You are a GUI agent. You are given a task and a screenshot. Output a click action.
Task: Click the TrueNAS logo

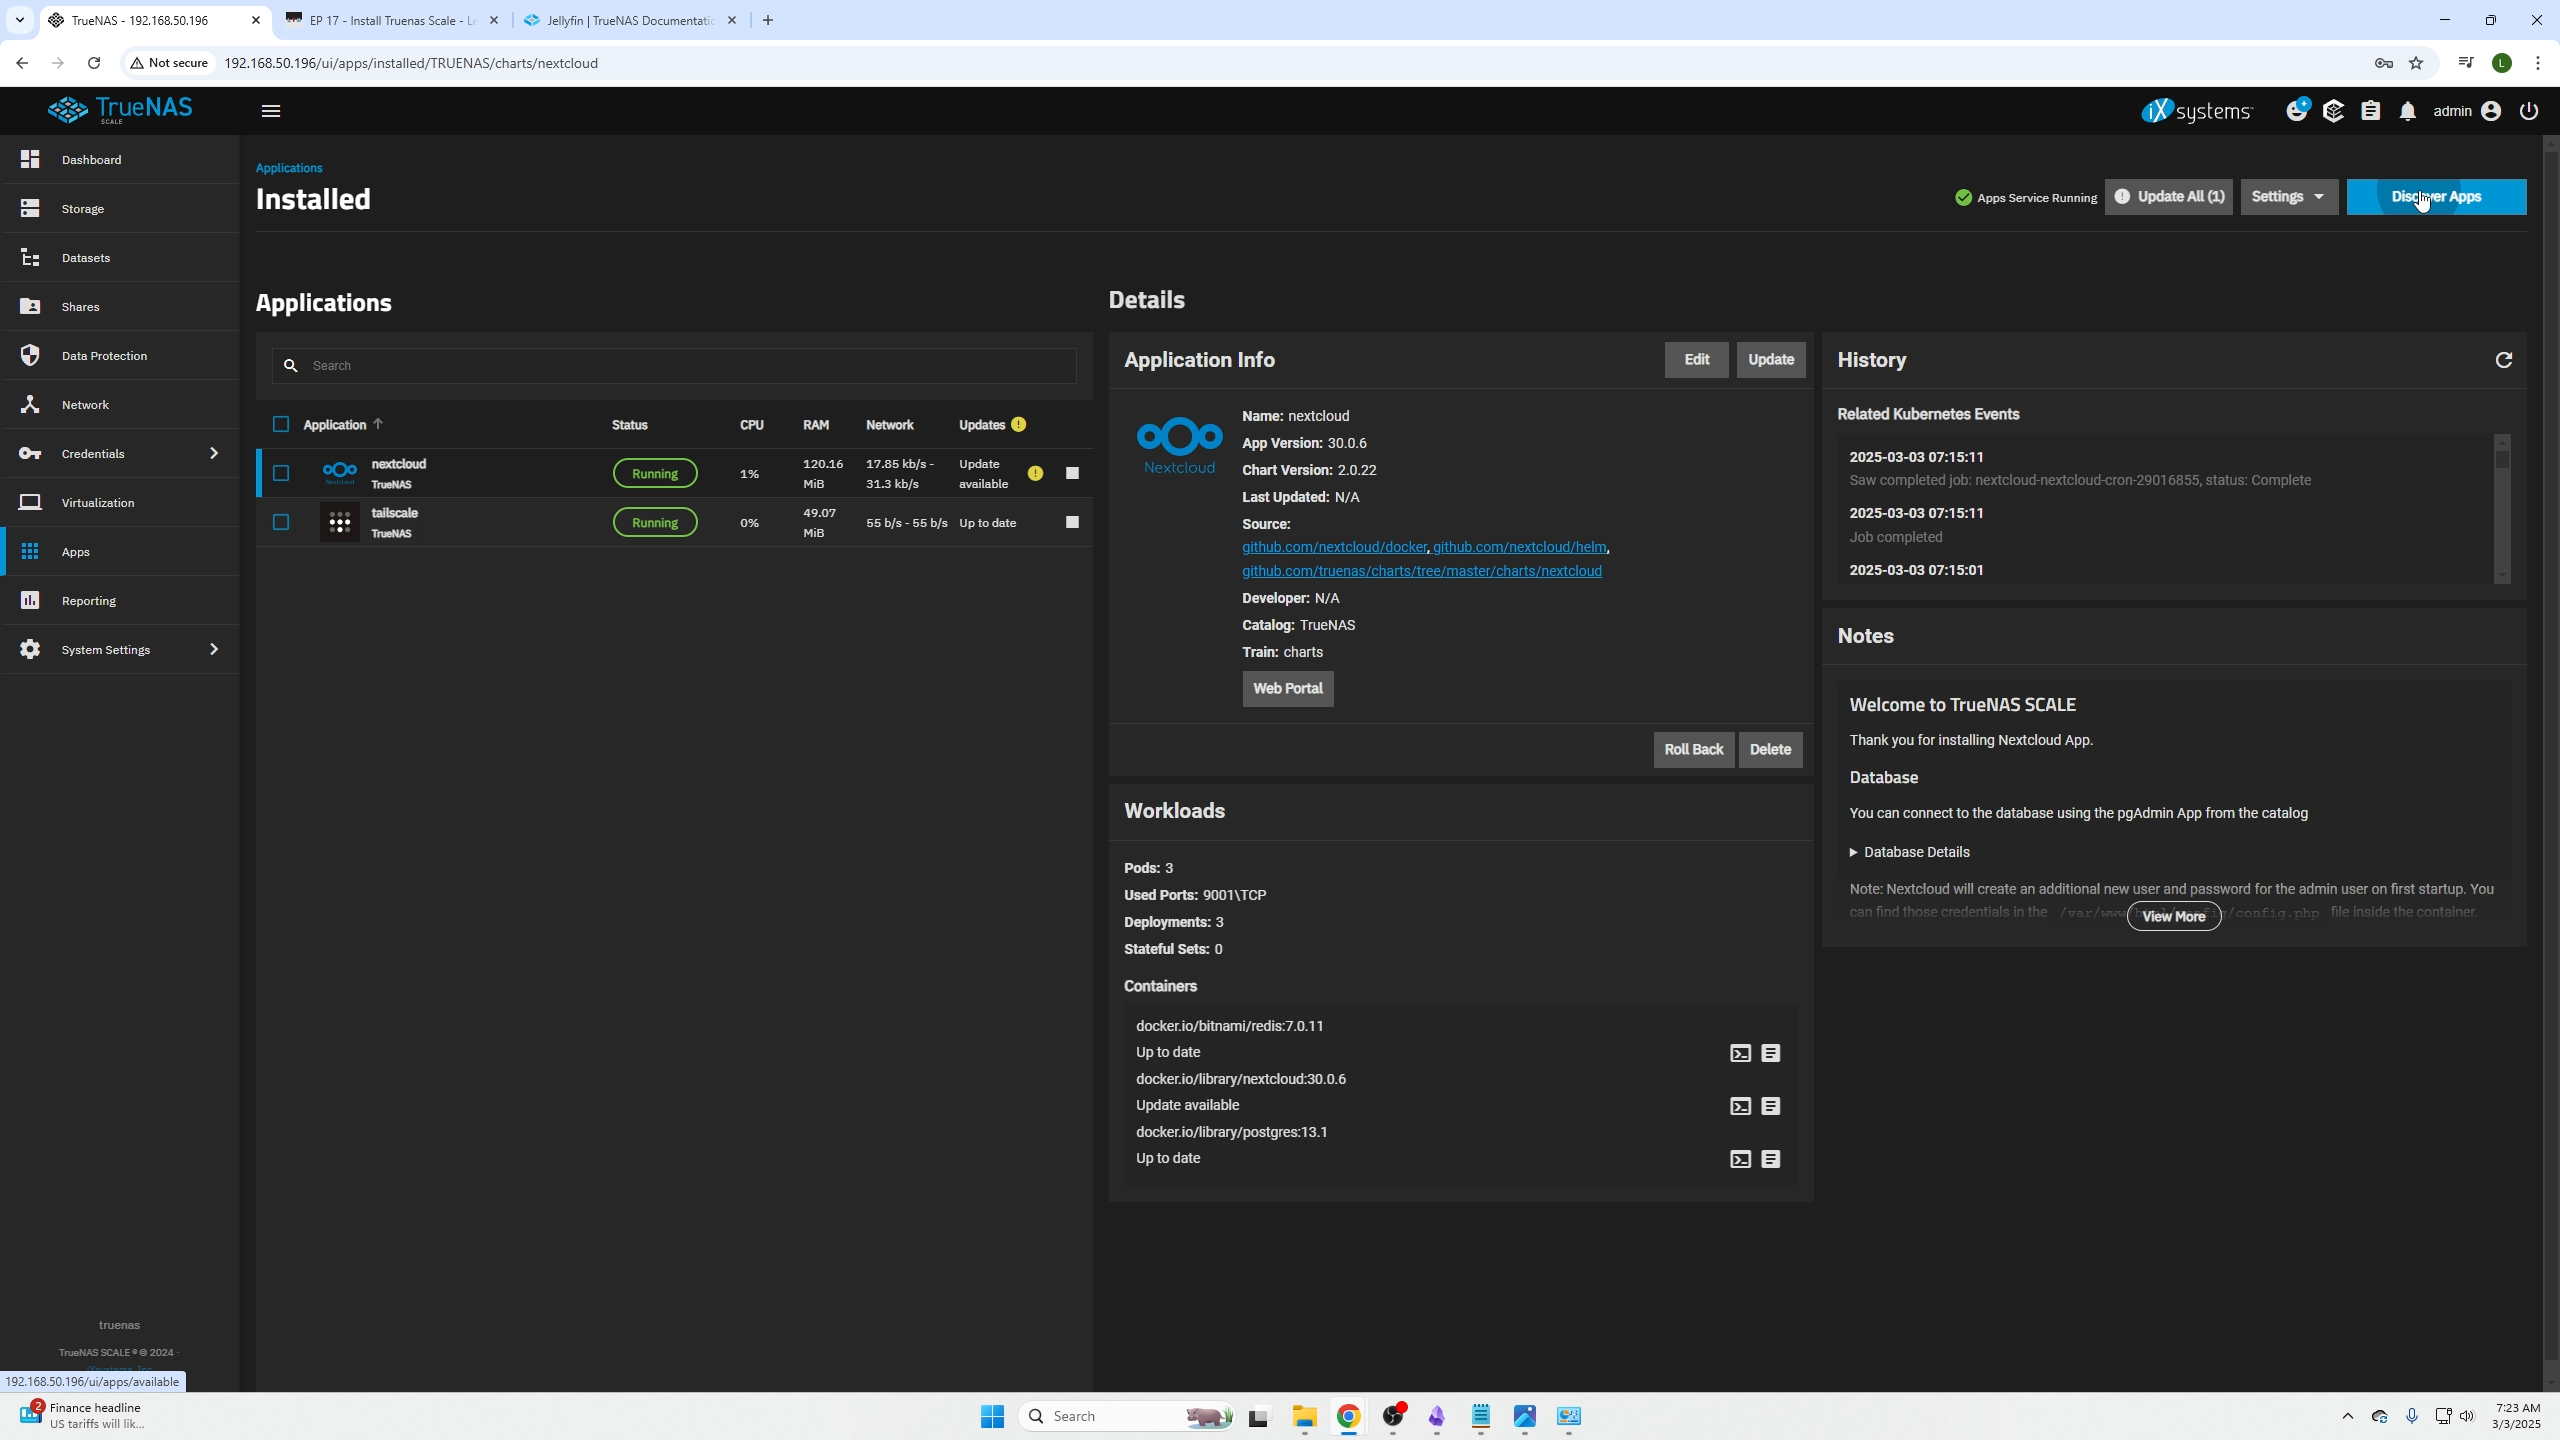(x=120, y=110)
